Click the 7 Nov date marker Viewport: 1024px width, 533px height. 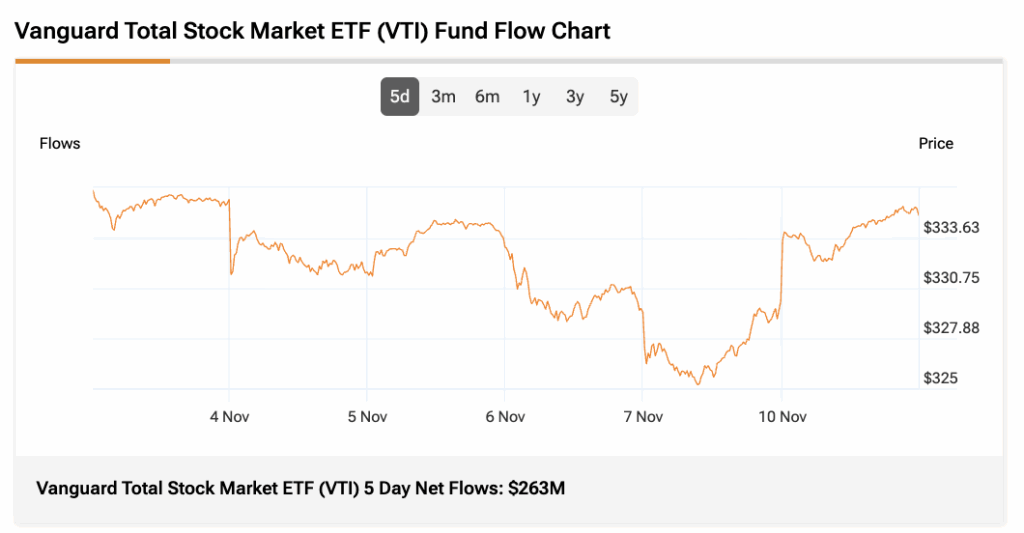click(x=643, y=416)
